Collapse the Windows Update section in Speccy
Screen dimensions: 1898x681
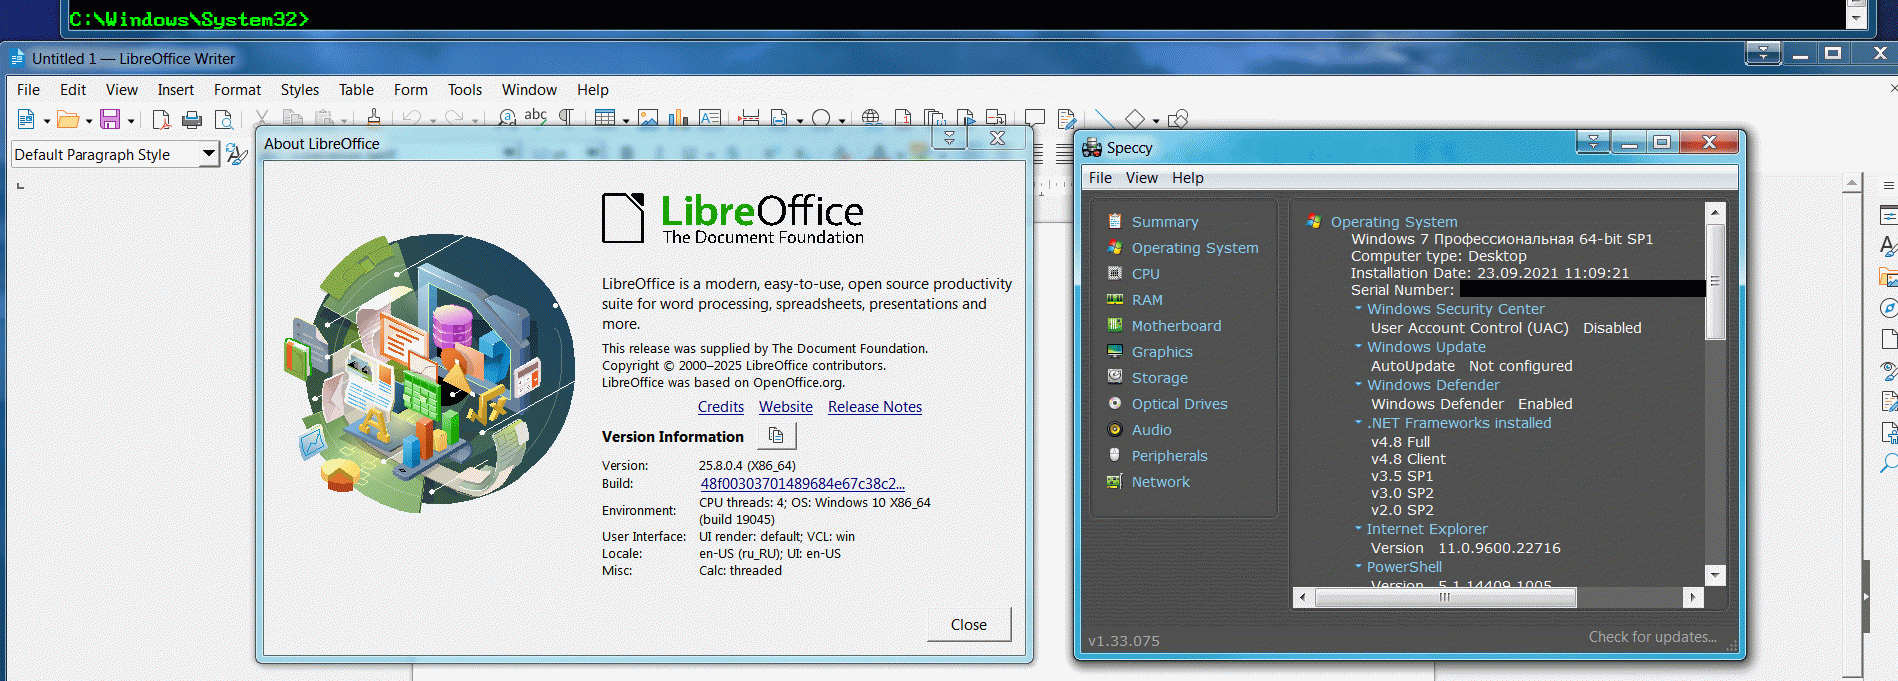tap(1358, 346)
